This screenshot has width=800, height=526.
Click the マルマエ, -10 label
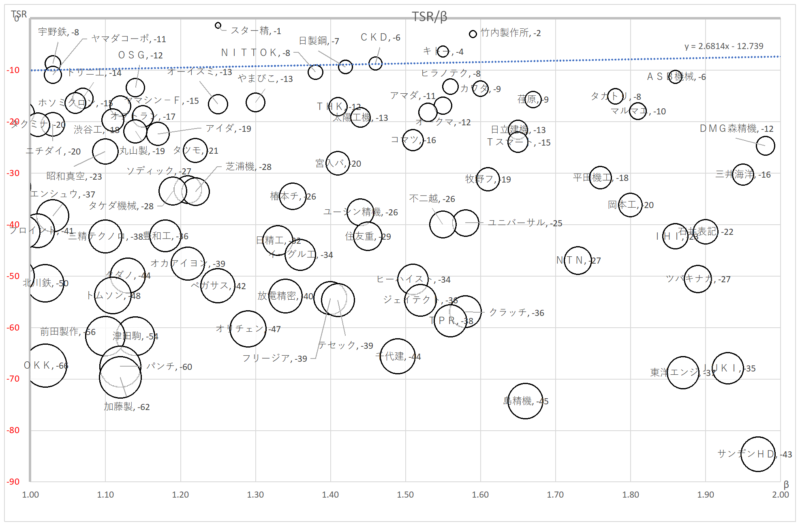pos(638,112)
